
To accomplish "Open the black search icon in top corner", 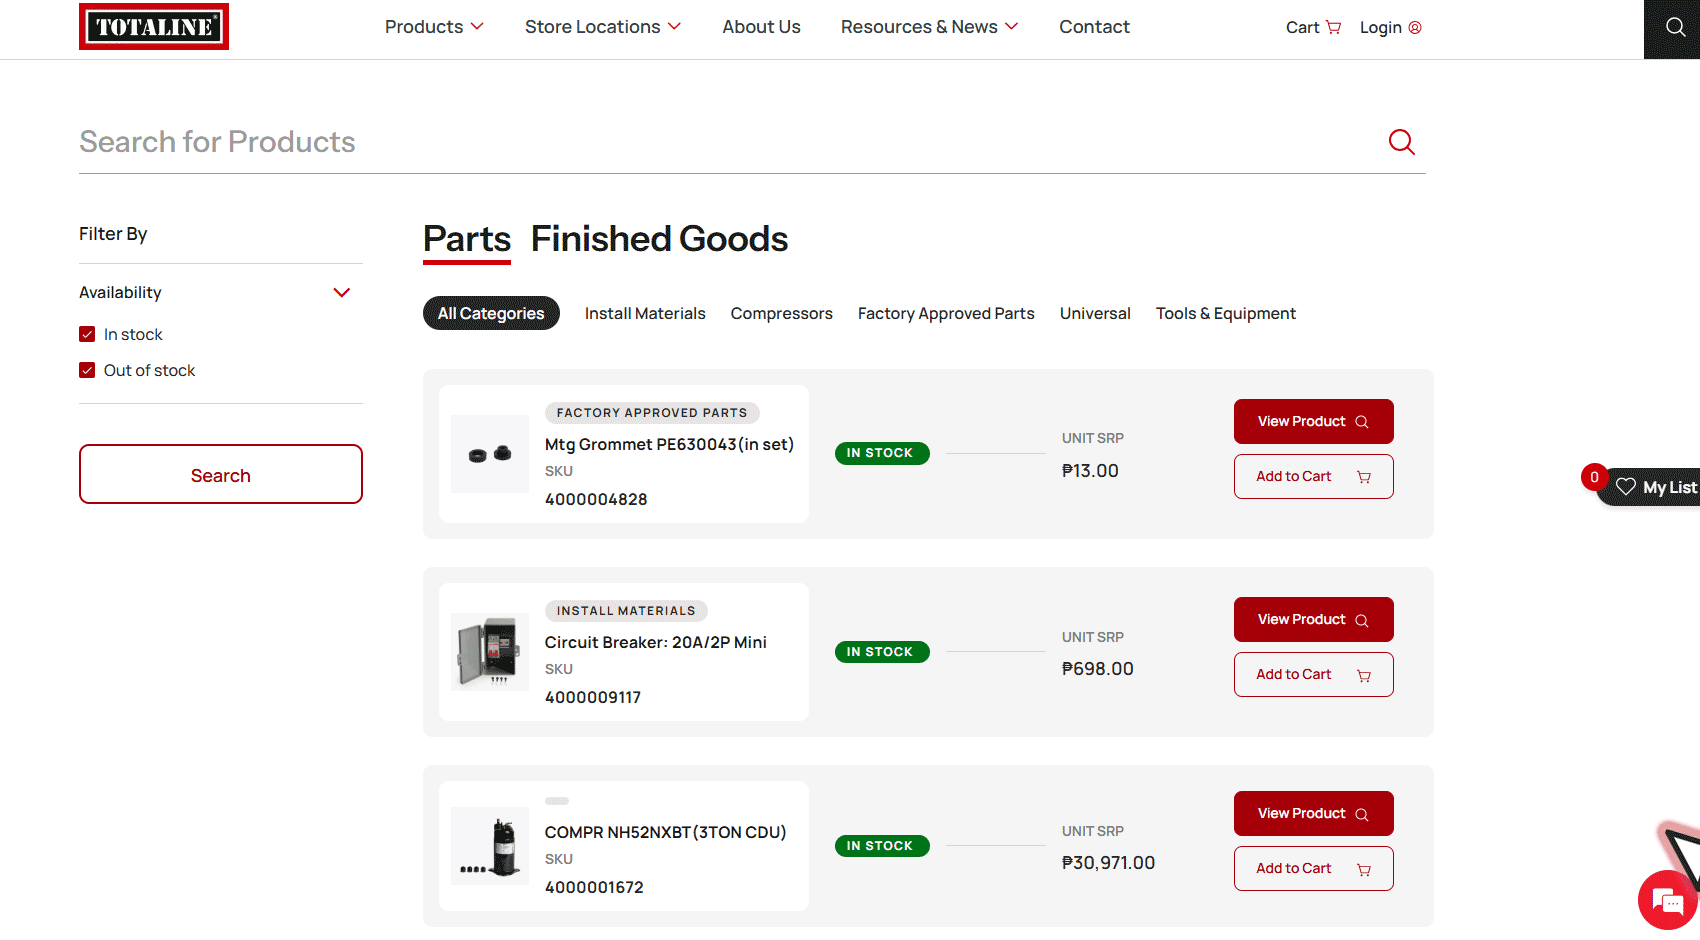I will tap(1675, 28).
